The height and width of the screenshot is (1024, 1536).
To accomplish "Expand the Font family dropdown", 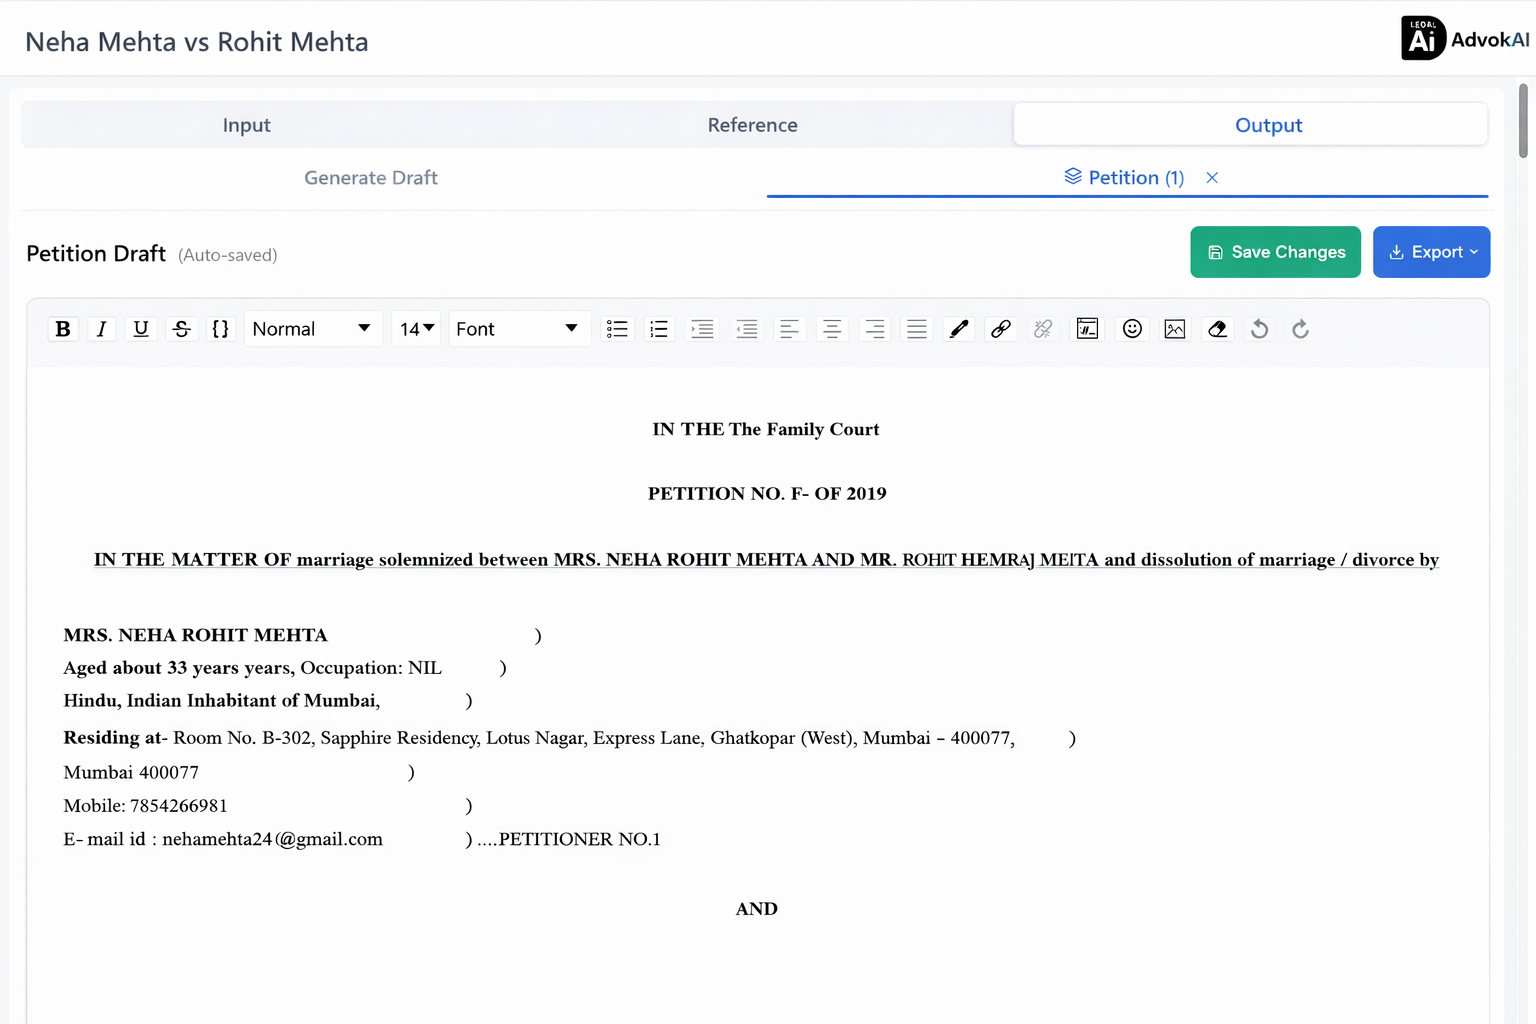I will 518,329.
